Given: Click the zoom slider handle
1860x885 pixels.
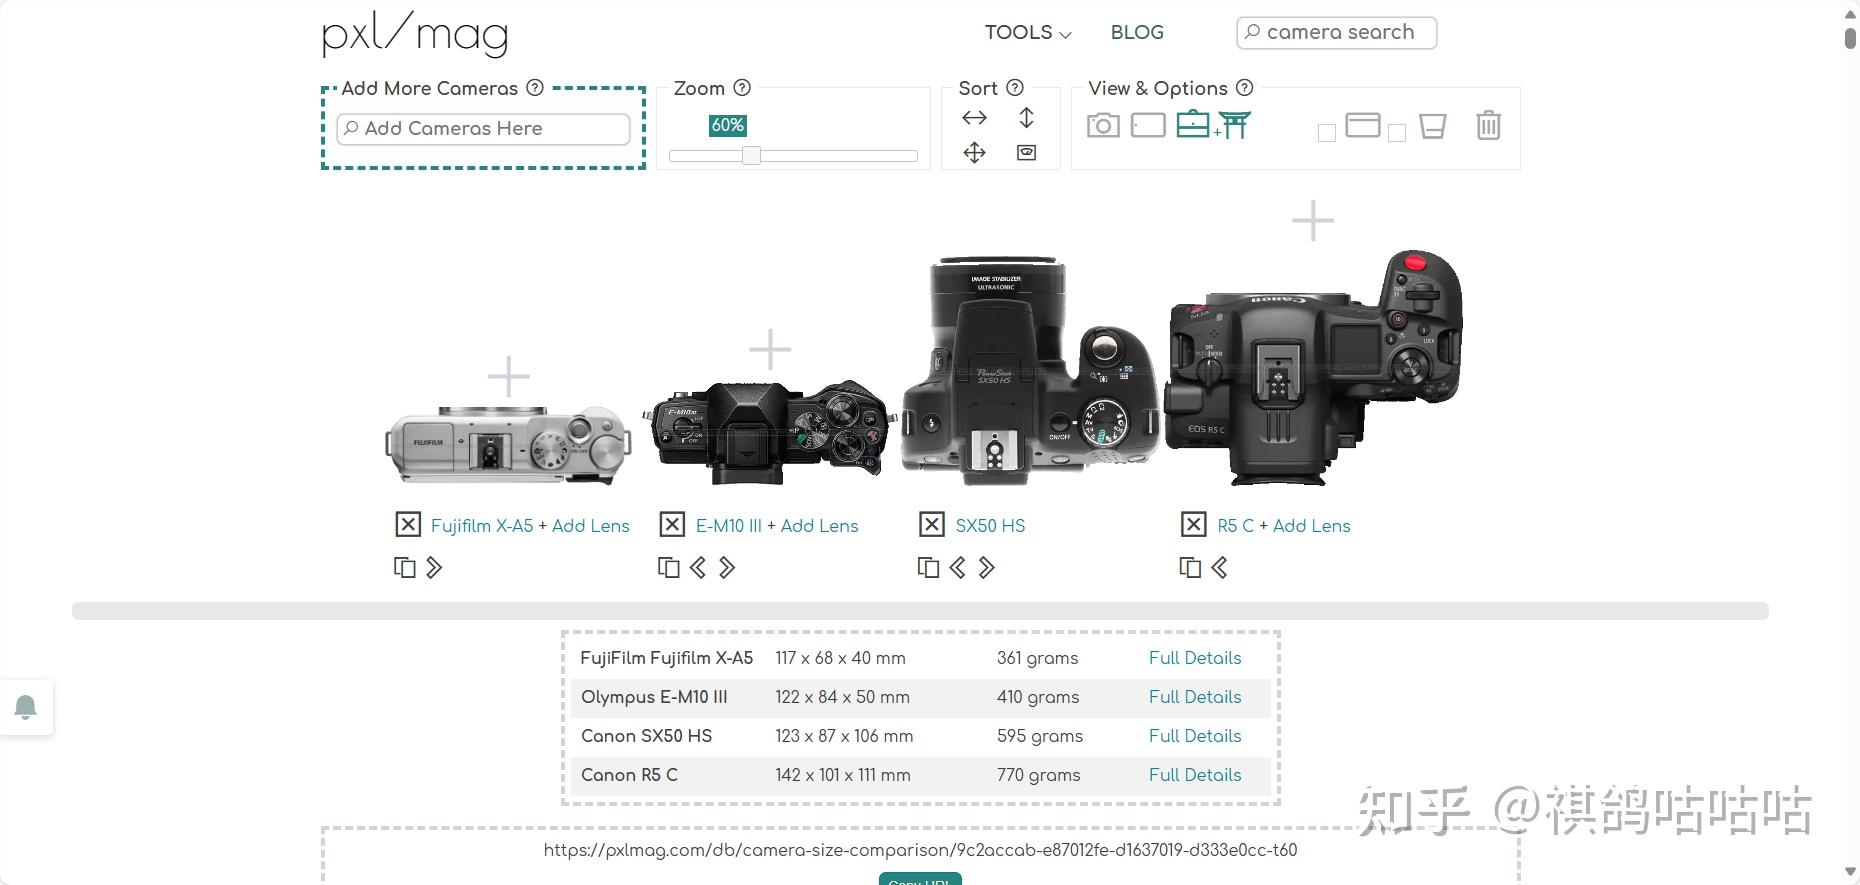Looking at the screenshot, I should tap(751, 155).
